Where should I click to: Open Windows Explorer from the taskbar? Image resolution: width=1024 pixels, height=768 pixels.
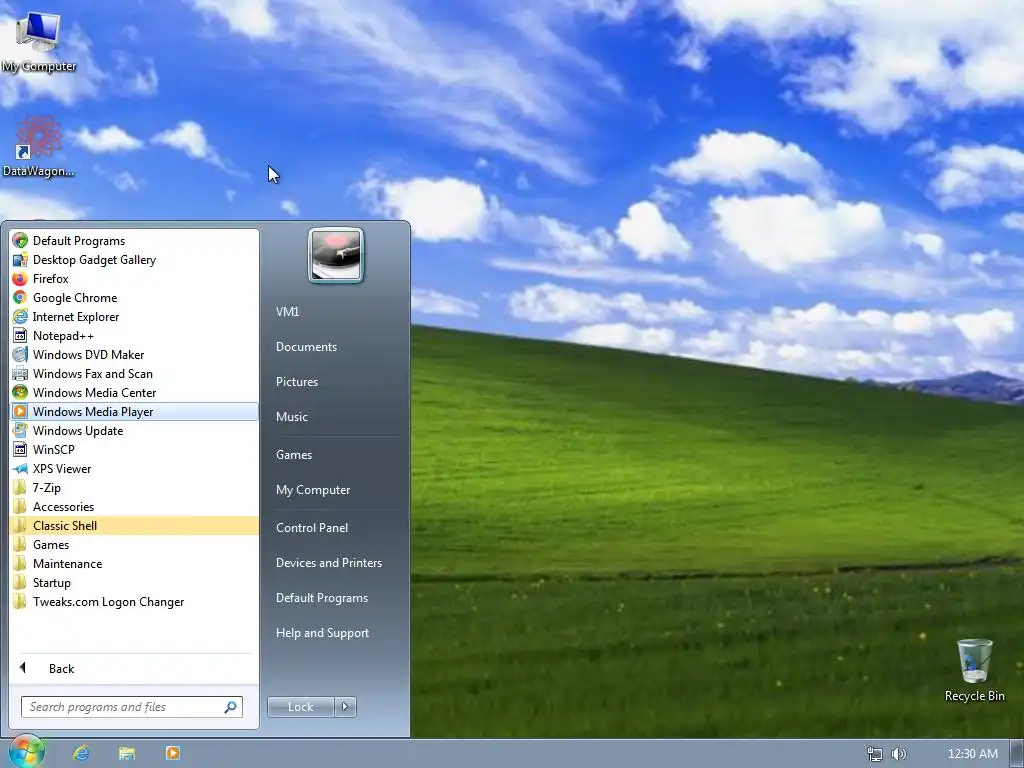pyautogui.click(x=127, y=753)
